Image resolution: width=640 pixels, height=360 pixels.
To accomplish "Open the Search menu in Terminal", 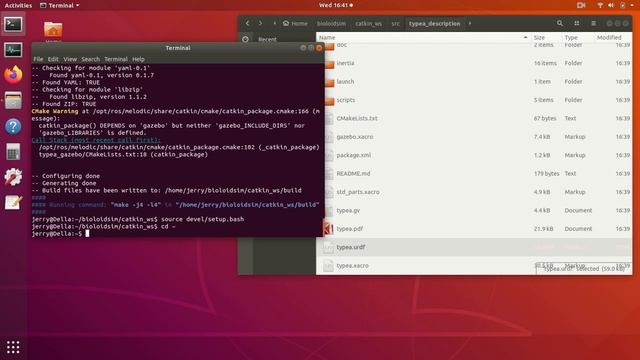I will click(x=90, y=59).
